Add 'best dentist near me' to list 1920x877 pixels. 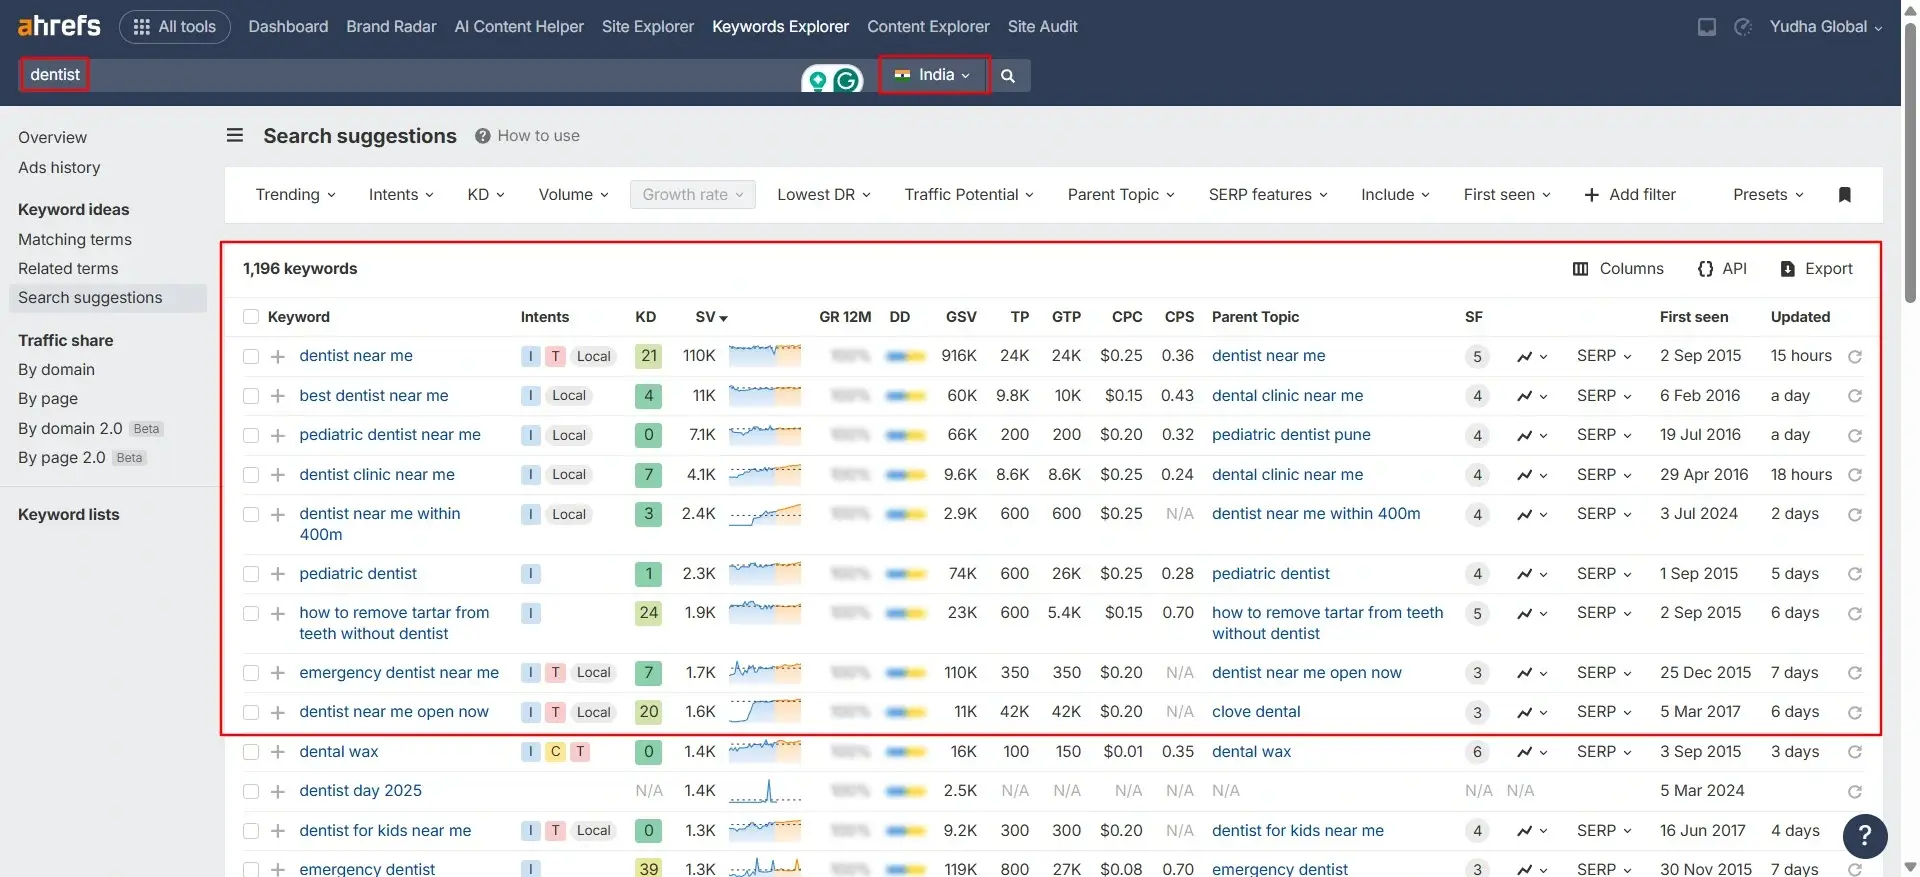pyautogui.click(x=278, y=396)
